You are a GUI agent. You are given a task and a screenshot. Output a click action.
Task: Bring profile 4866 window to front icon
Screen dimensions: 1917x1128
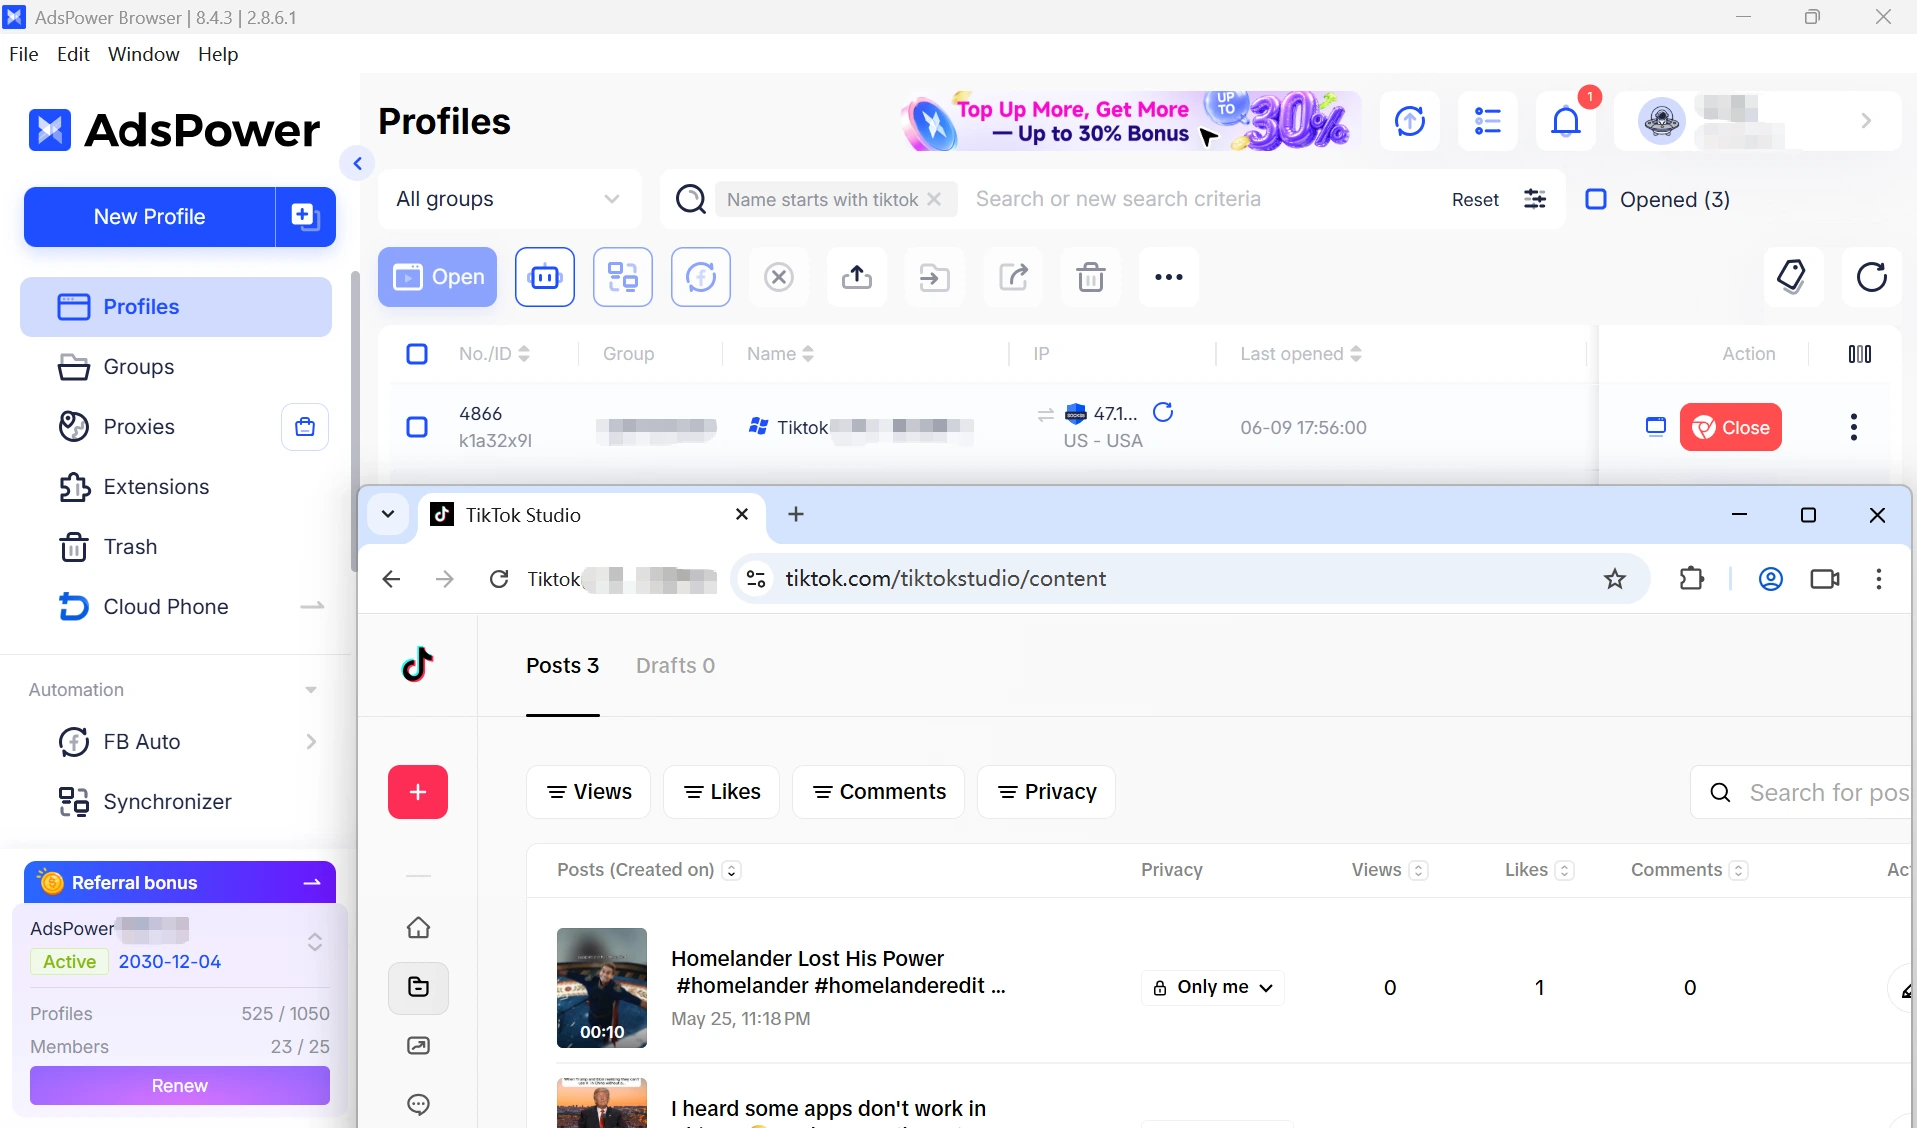pyautogui.click(x=1656, y=427)
